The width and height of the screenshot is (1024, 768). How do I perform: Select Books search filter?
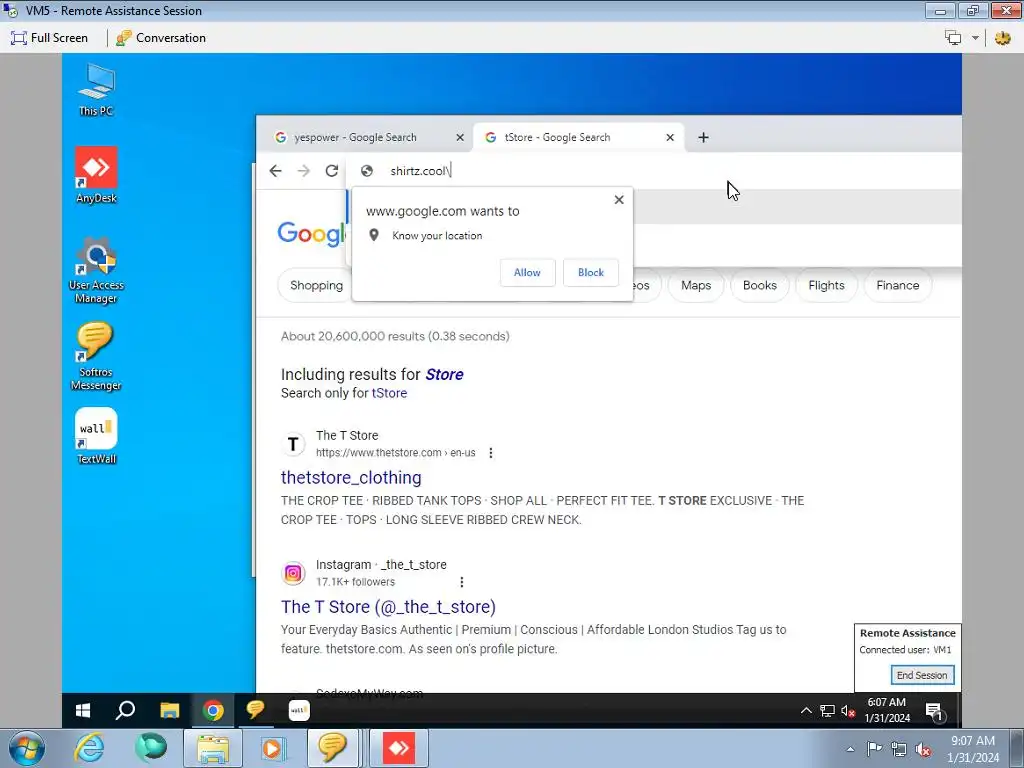pyautogui.click(x=760, y=285)
